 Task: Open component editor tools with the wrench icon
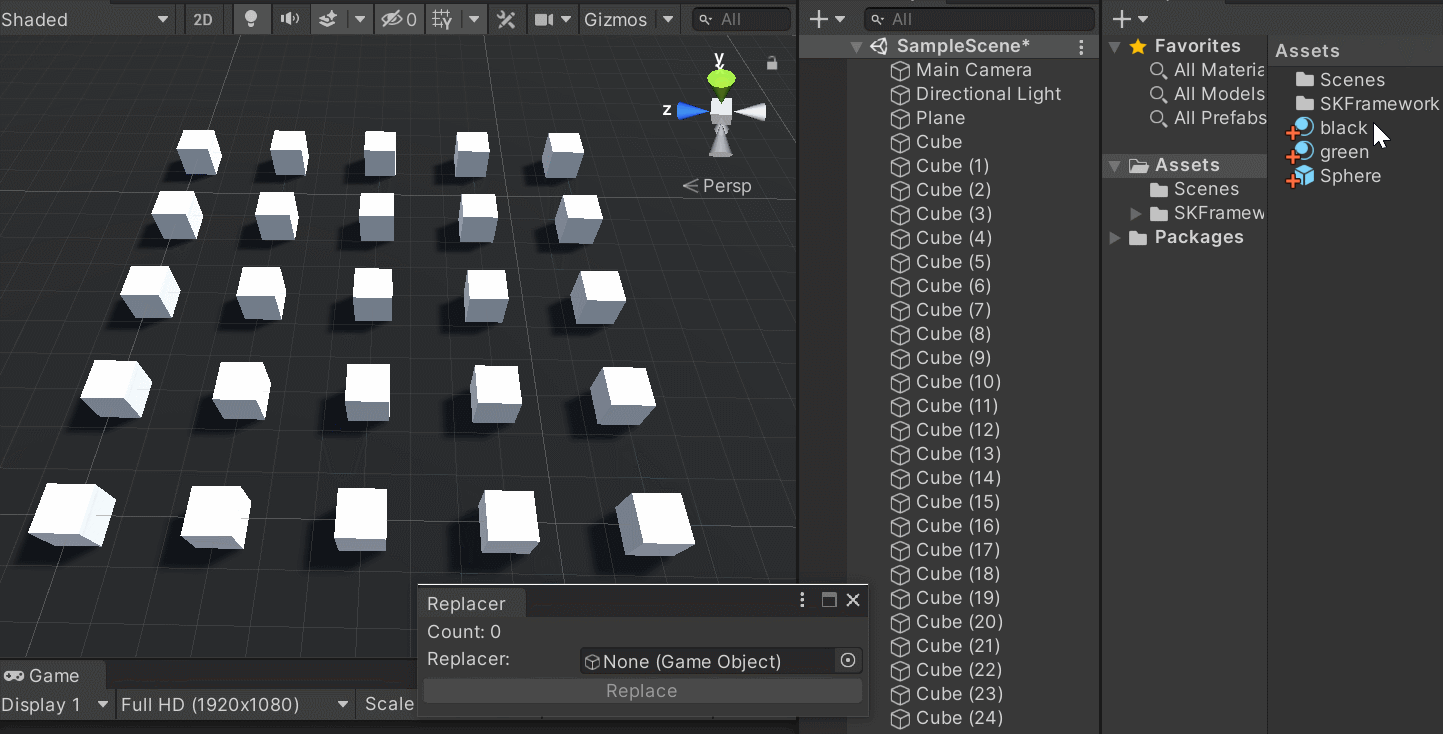click(506, 19)
